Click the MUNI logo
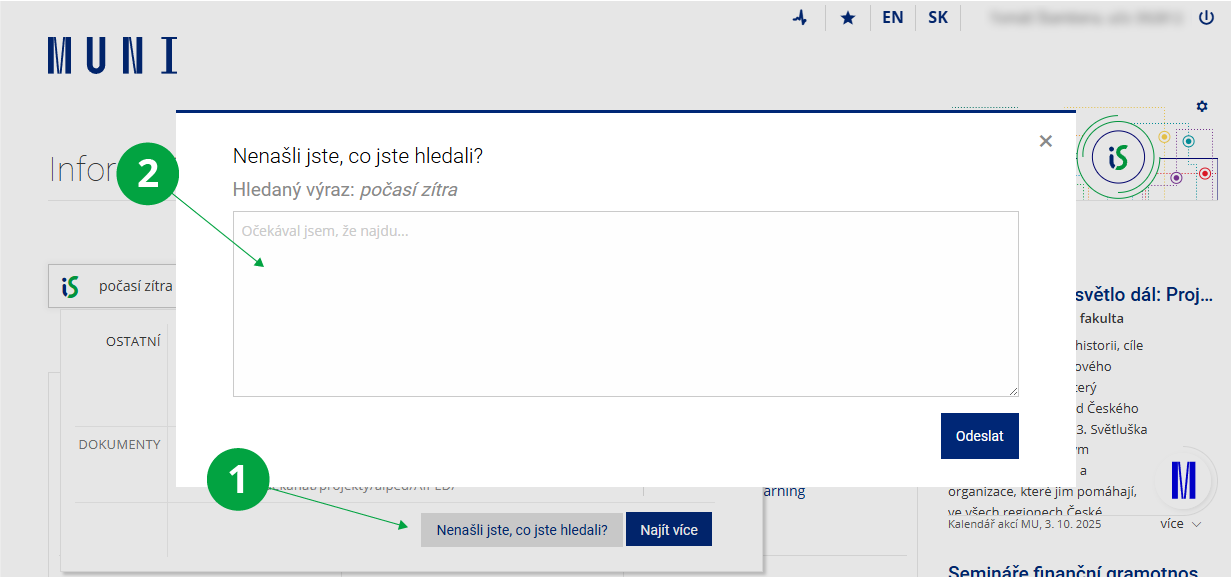The width and height of the screenshot is (1232, 577). (x=112, y=56)
